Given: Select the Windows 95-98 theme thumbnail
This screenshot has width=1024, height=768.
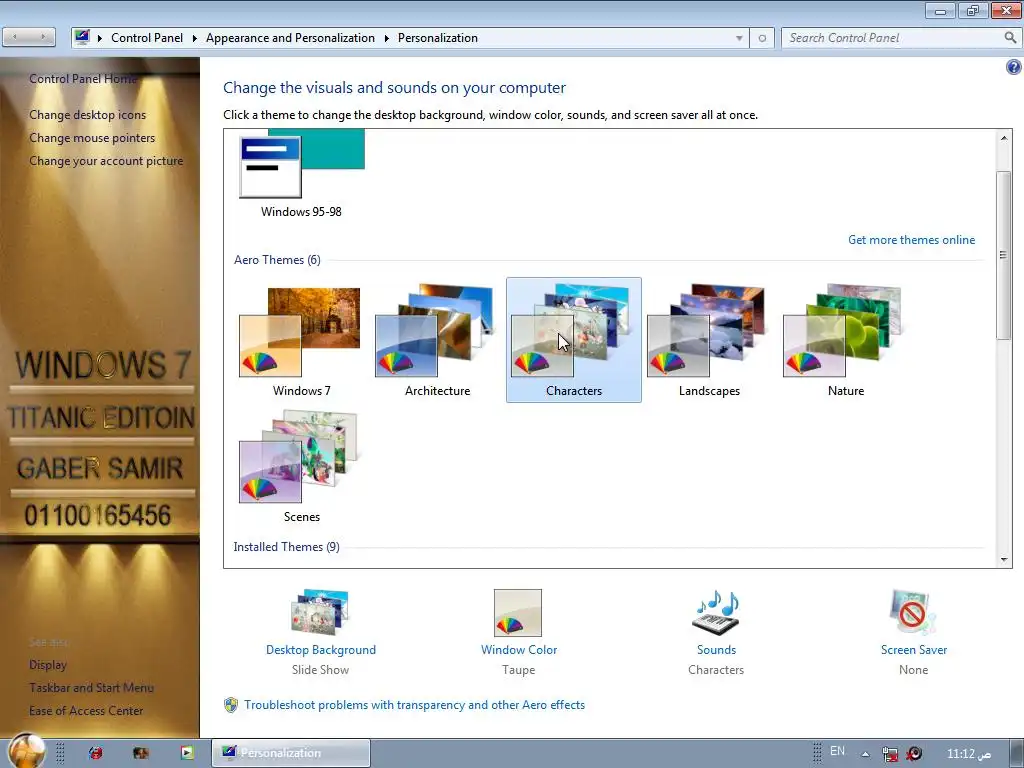Looking at the screenshot, I should (302, 165).
